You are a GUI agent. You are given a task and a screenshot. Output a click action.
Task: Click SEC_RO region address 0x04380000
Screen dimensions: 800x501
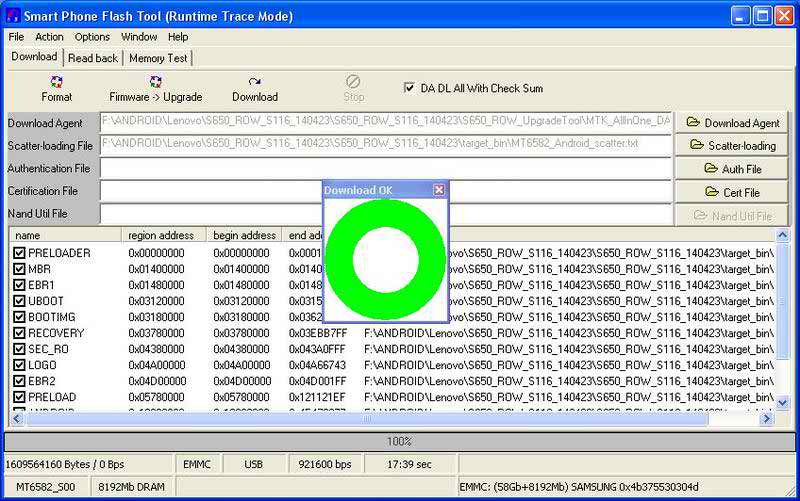coord(156,349)
